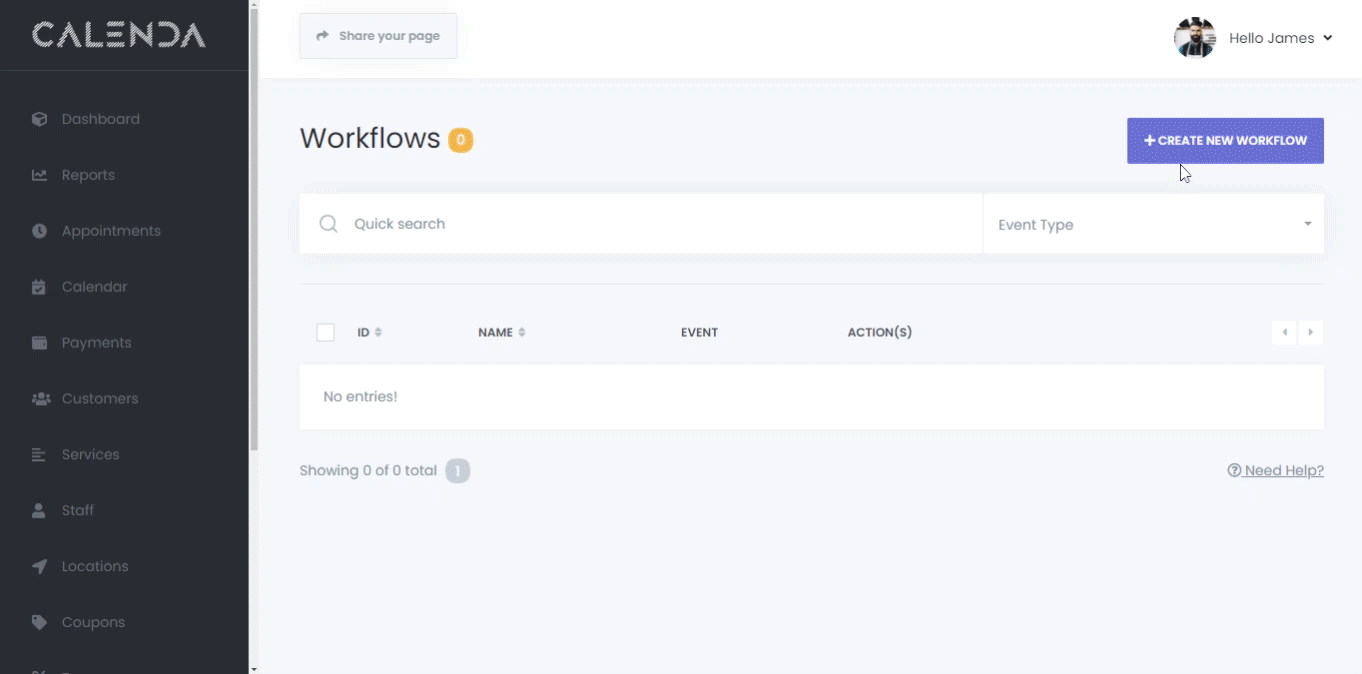Click the Payments card icon
Image resolution: width=1362 pixels, height=674 pixels.
pos(39,343)
